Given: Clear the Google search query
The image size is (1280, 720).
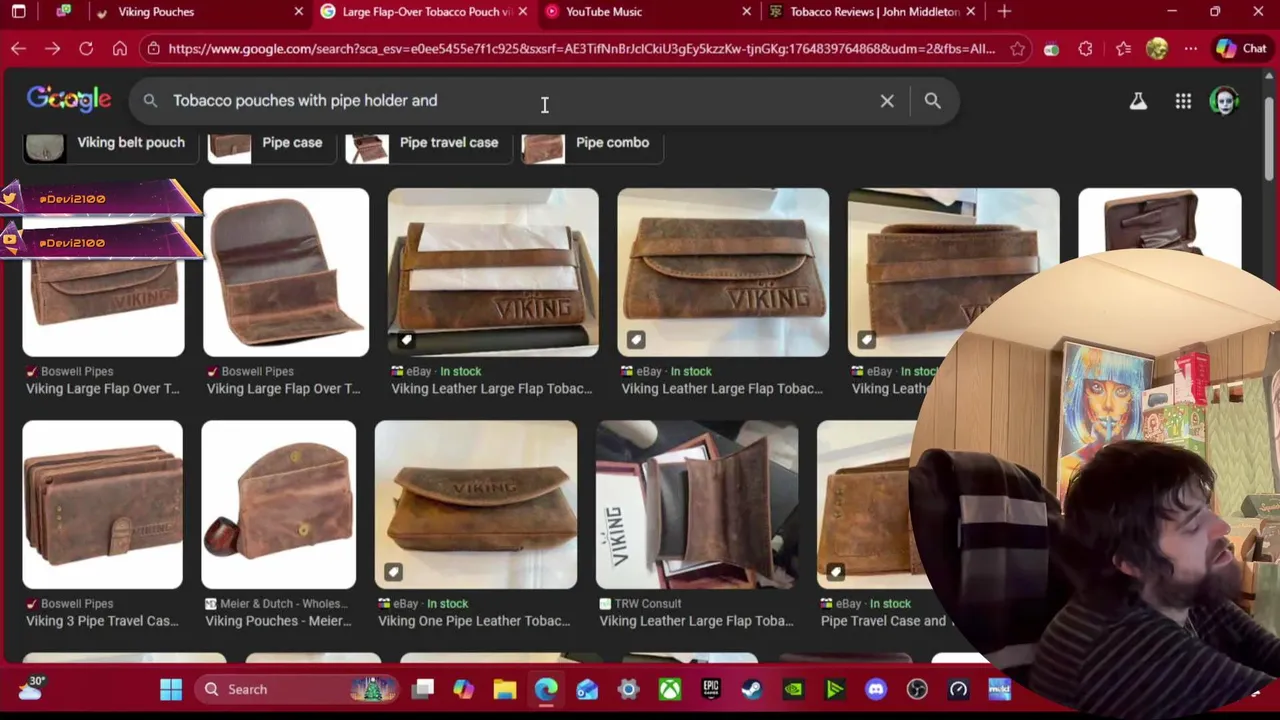Looking at the screenshot, I should 887,100.
